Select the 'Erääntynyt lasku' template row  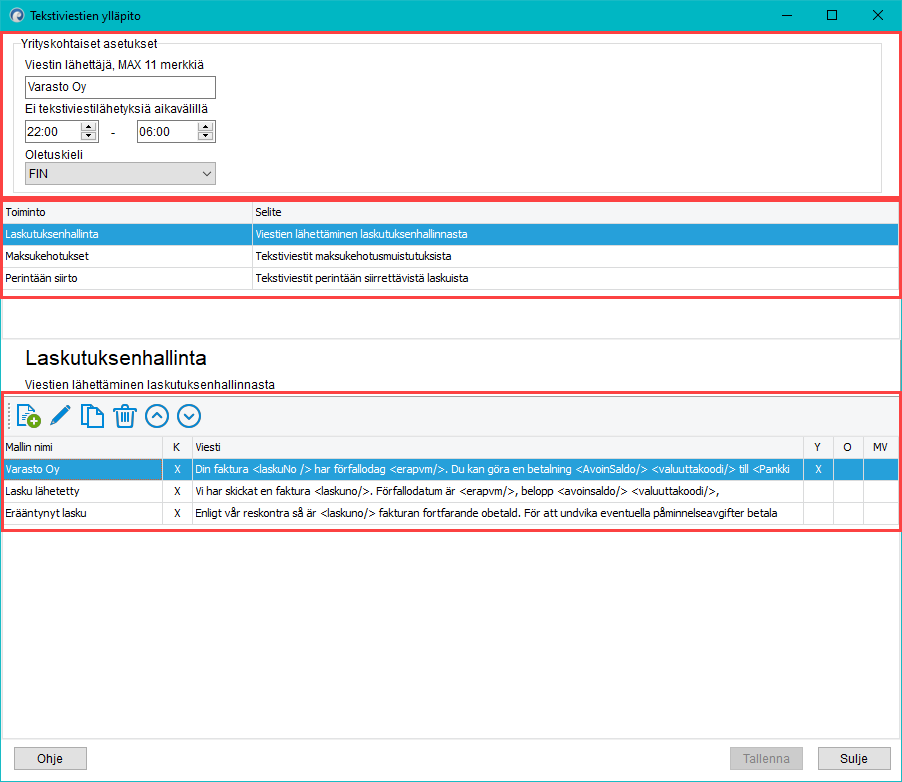[x=450, y=513]
